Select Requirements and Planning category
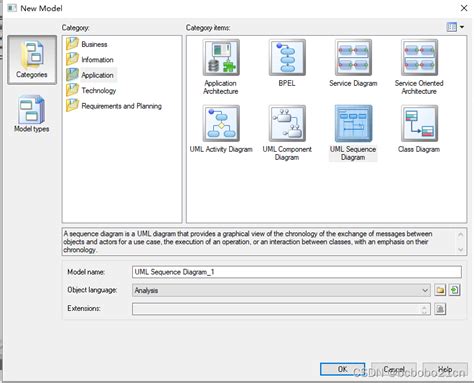 click(x=114, y=106)
